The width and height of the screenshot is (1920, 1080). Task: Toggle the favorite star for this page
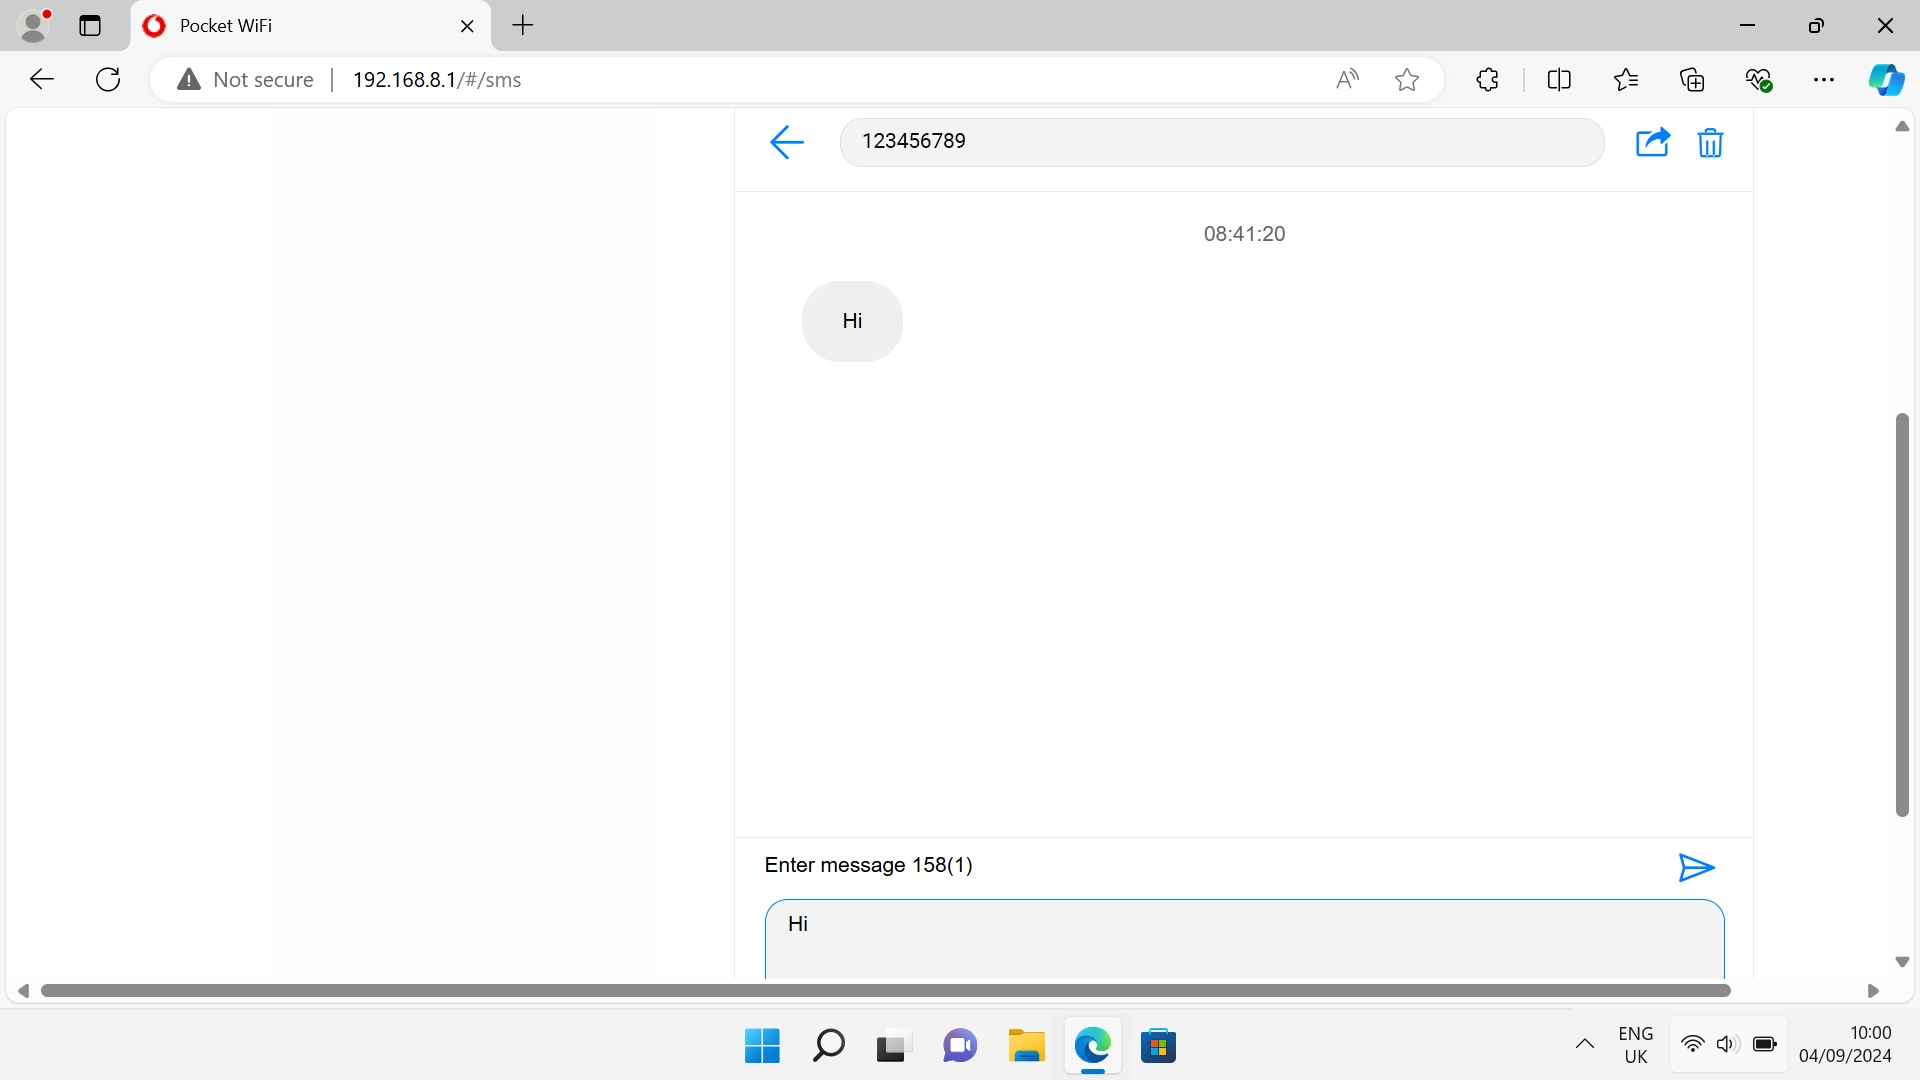(x=1406, y=79)
